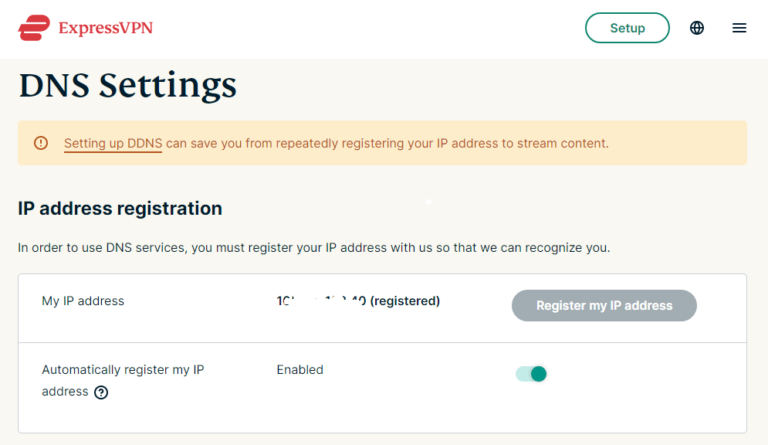The width and height of the screenshot is (768, 445).
Task: Click the warning icon in the DDNS banner
Action: click(41, 143)
